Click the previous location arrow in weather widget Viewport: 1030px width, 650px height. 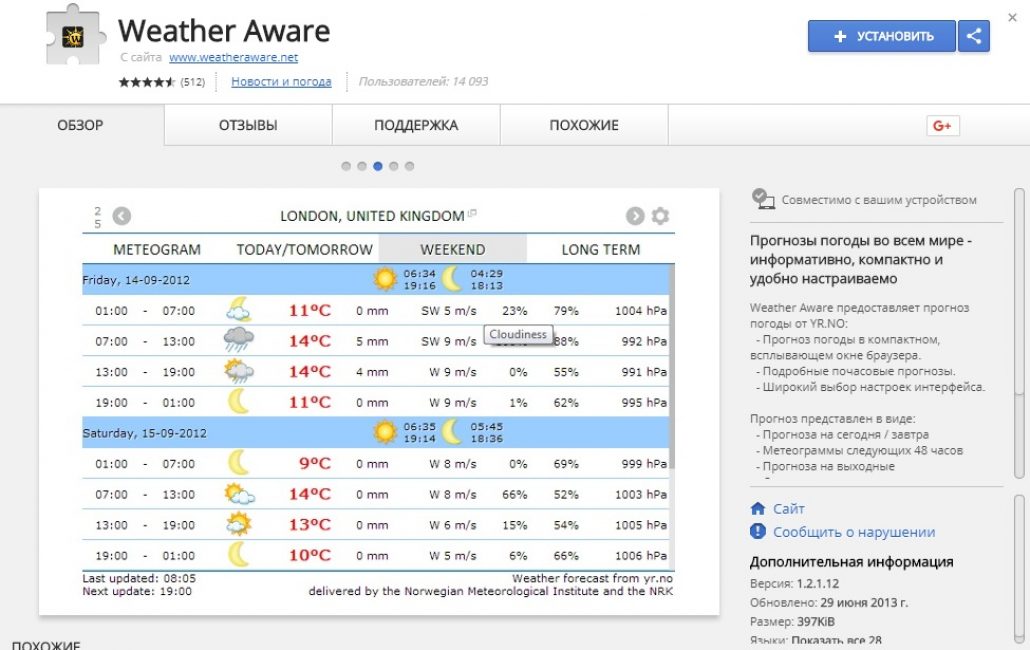click(x=122, y=216)
